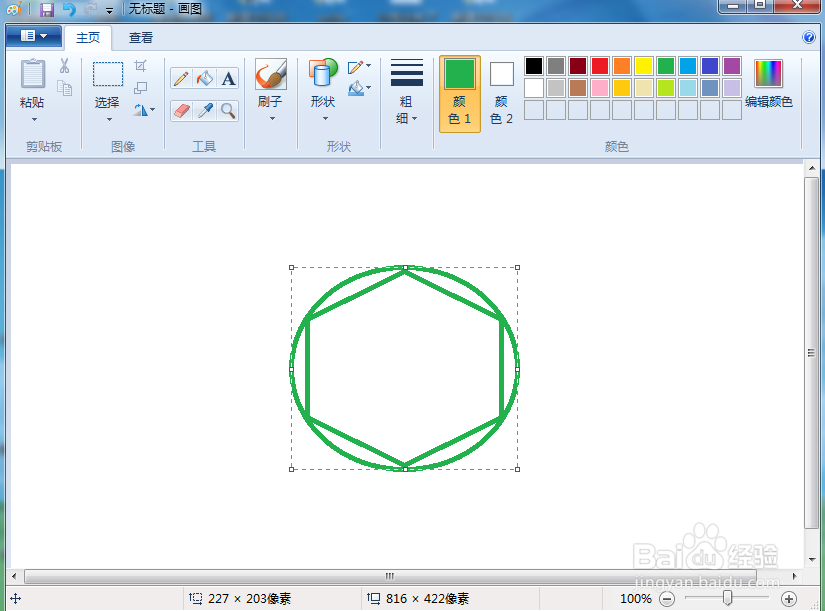Pick the lime green color swatch
The height and width of the screenshot is (611, 825).
[666, 88]
